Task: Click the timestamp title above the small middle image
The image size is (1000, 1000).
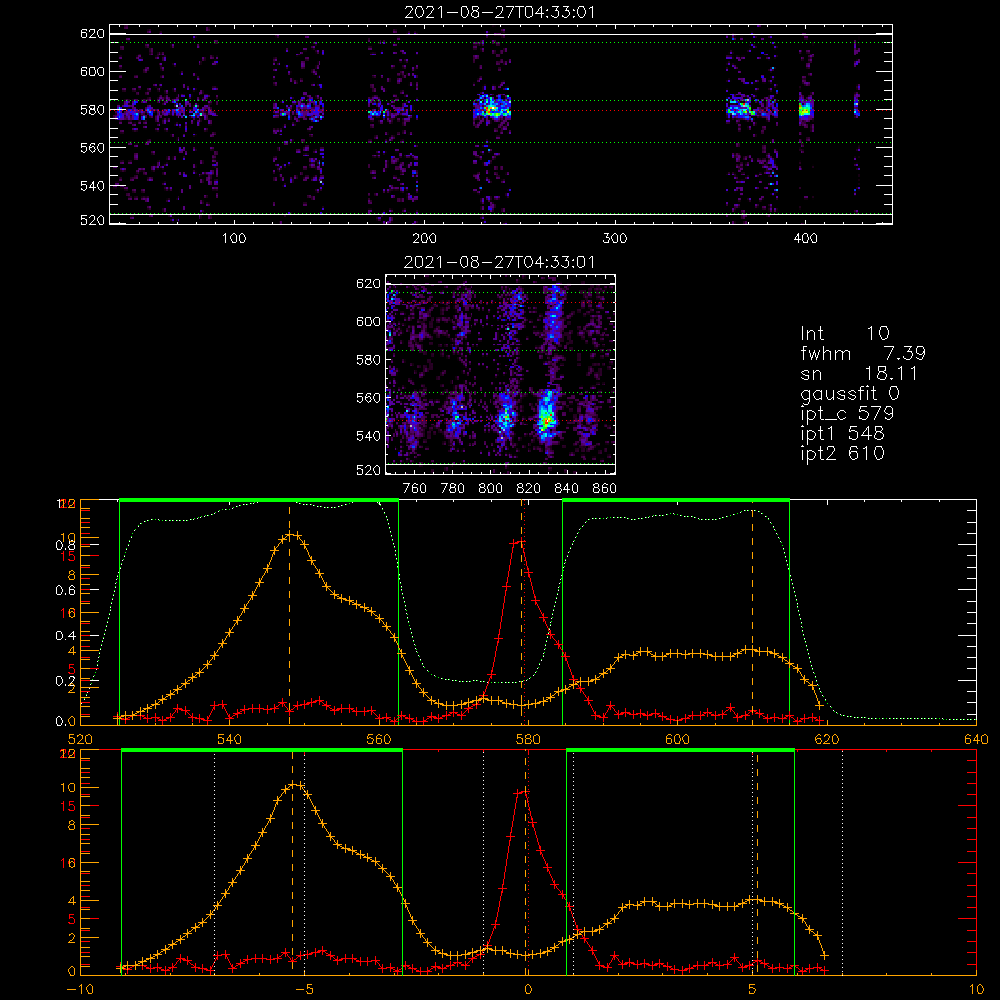Action: (500, 262)
